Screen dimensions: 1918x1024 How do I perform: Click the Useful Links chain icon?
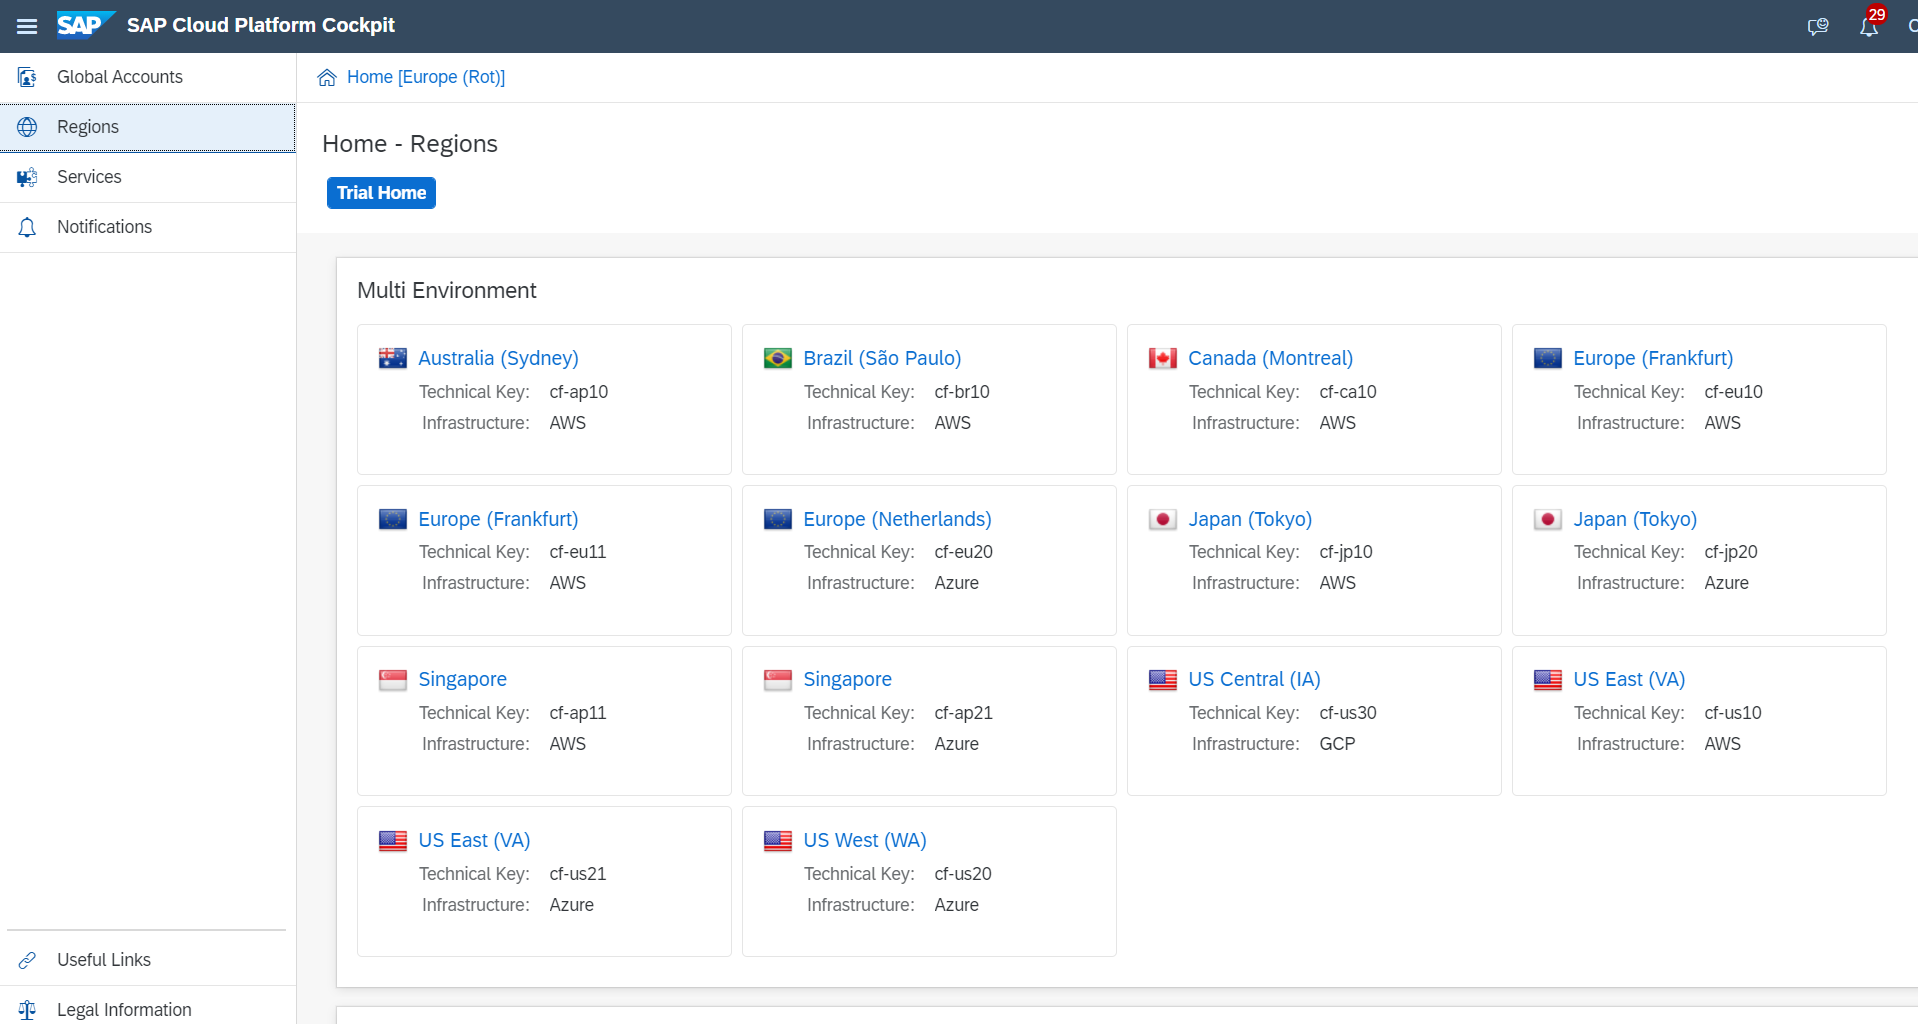point(27,960)
